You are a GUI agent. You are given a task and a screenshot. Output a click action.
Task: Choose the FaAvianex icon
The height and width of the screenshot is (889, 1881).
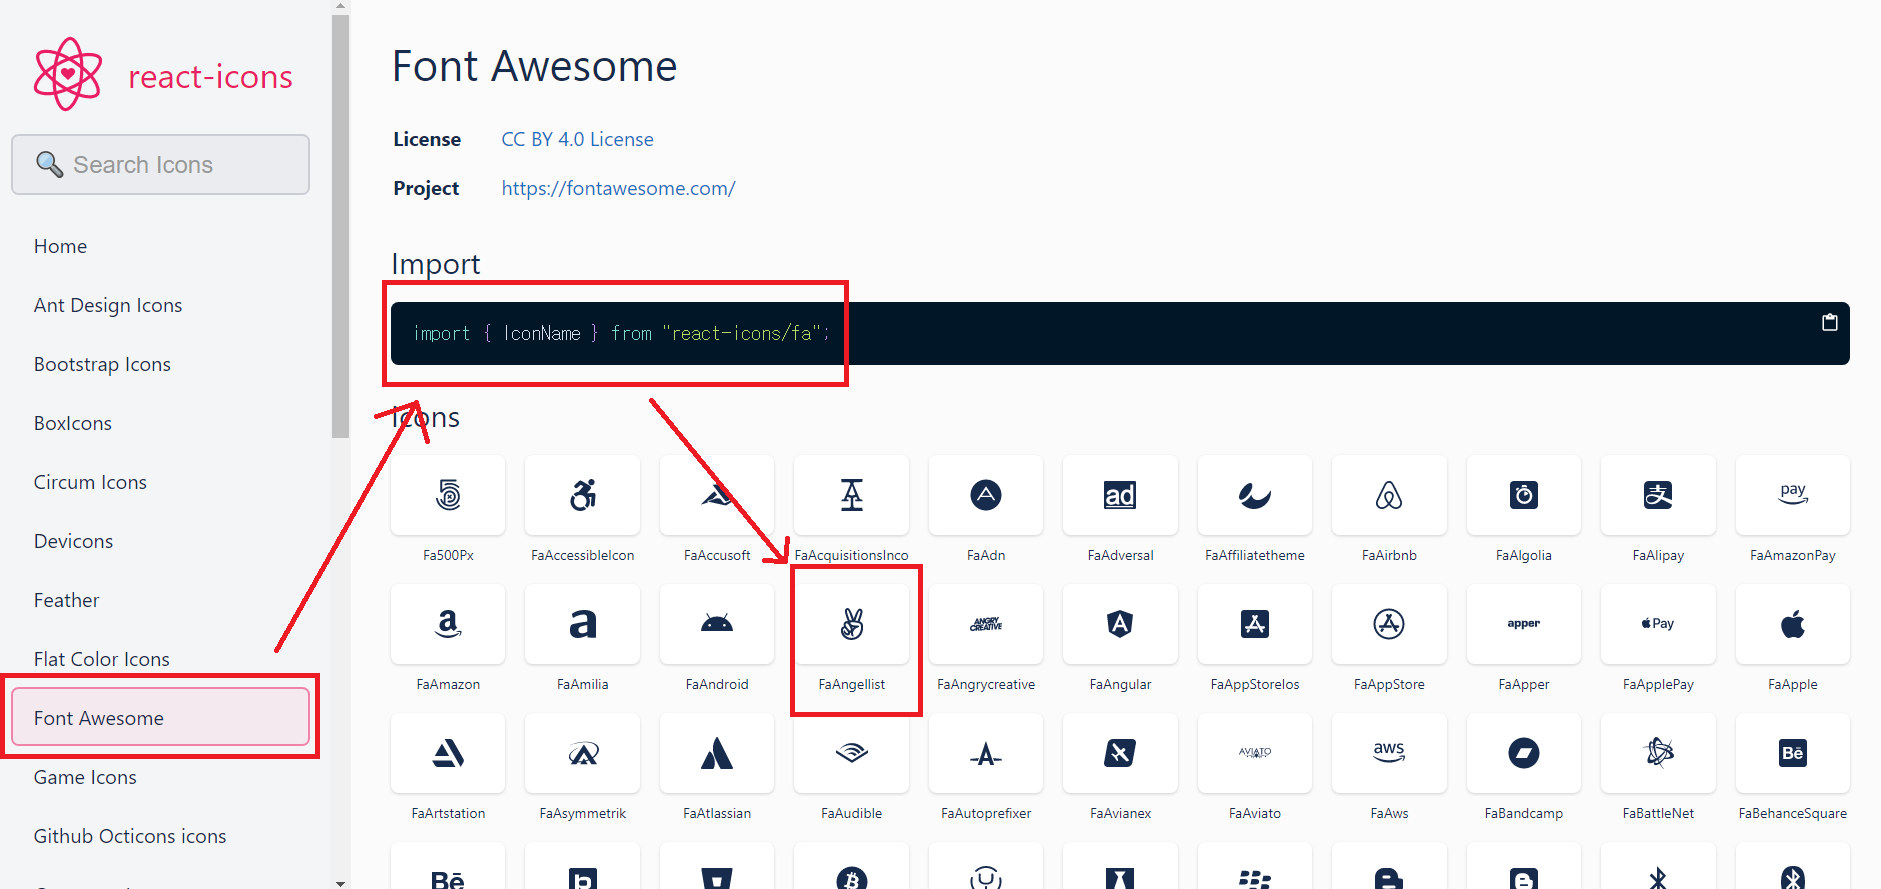point(1120,753)
